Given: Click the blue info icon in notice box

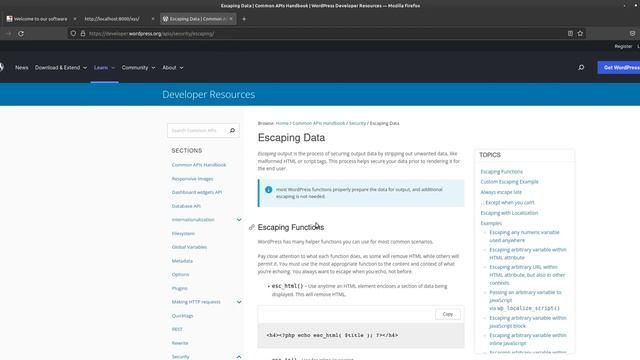Looking at the screenshot, I should click(268, 189).
